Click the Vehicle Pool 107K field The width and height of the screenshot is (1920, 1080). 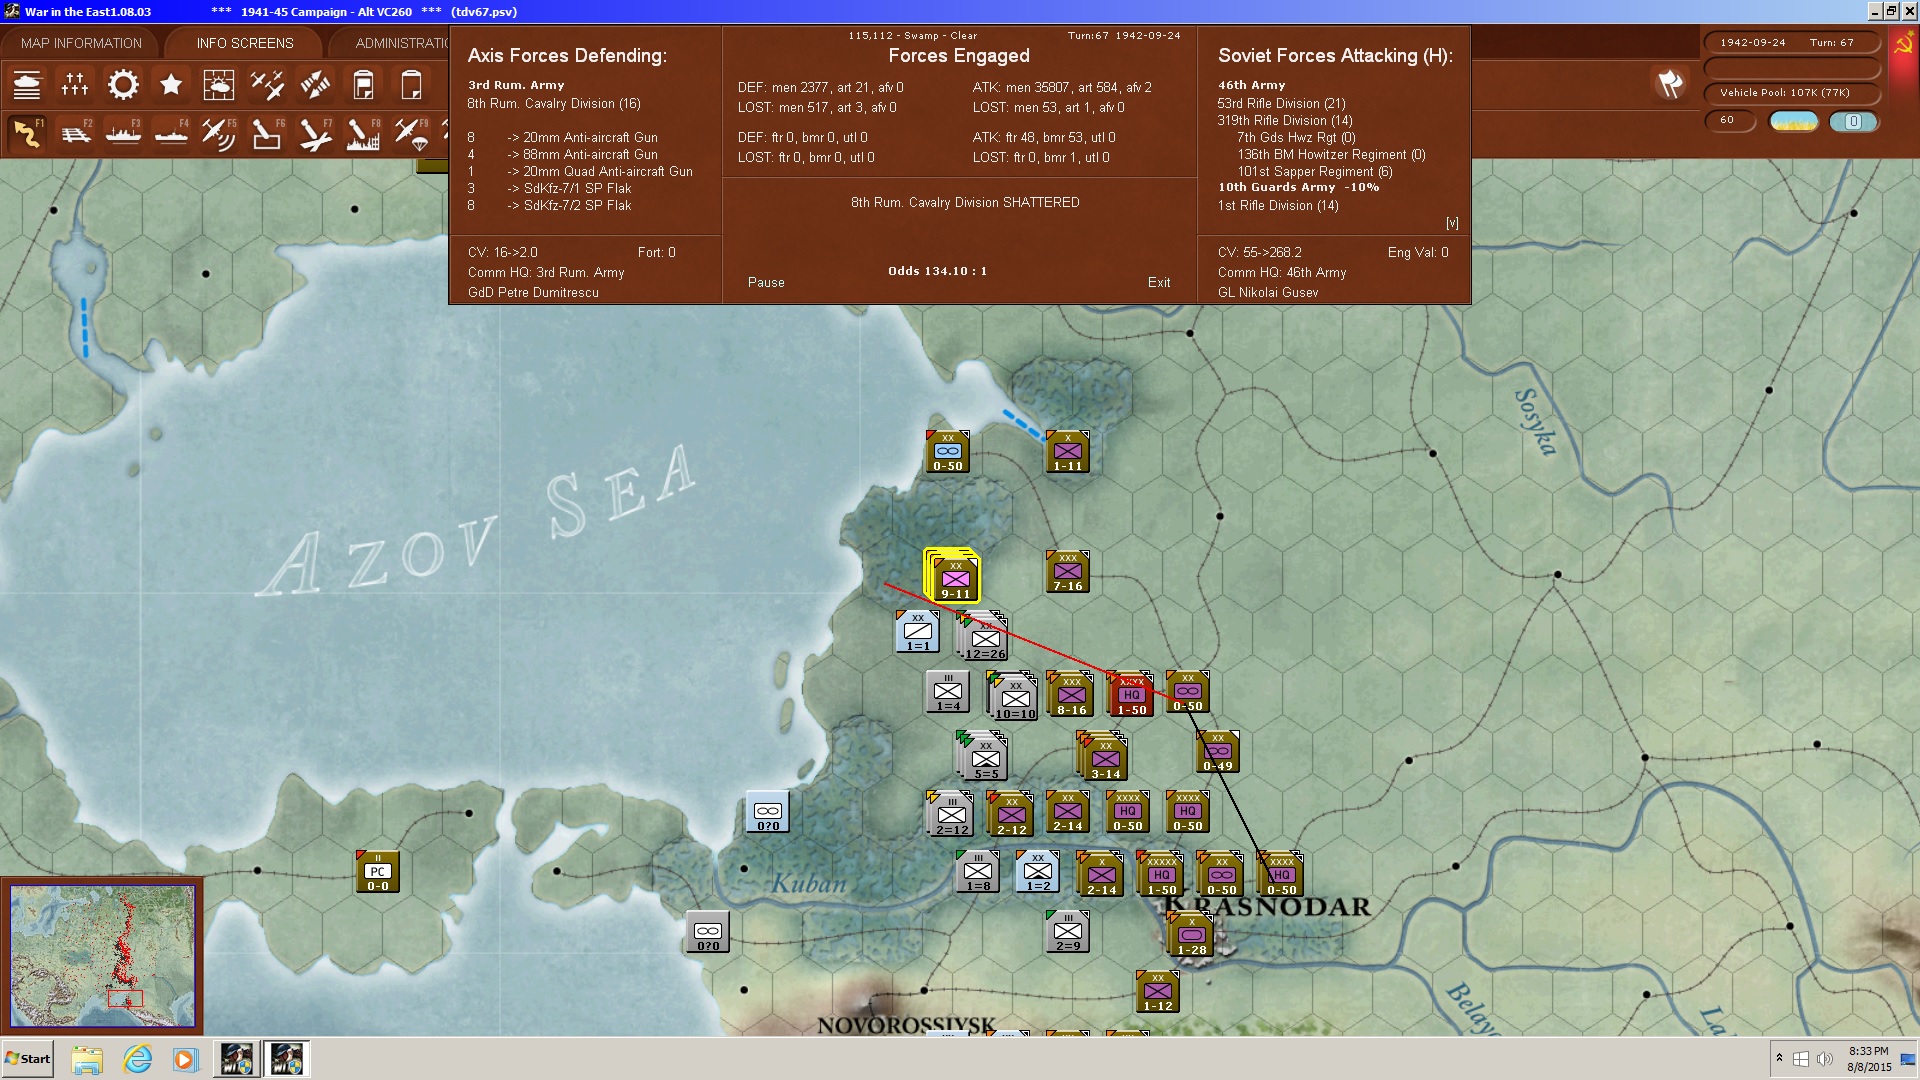(x=1792, y=93)
